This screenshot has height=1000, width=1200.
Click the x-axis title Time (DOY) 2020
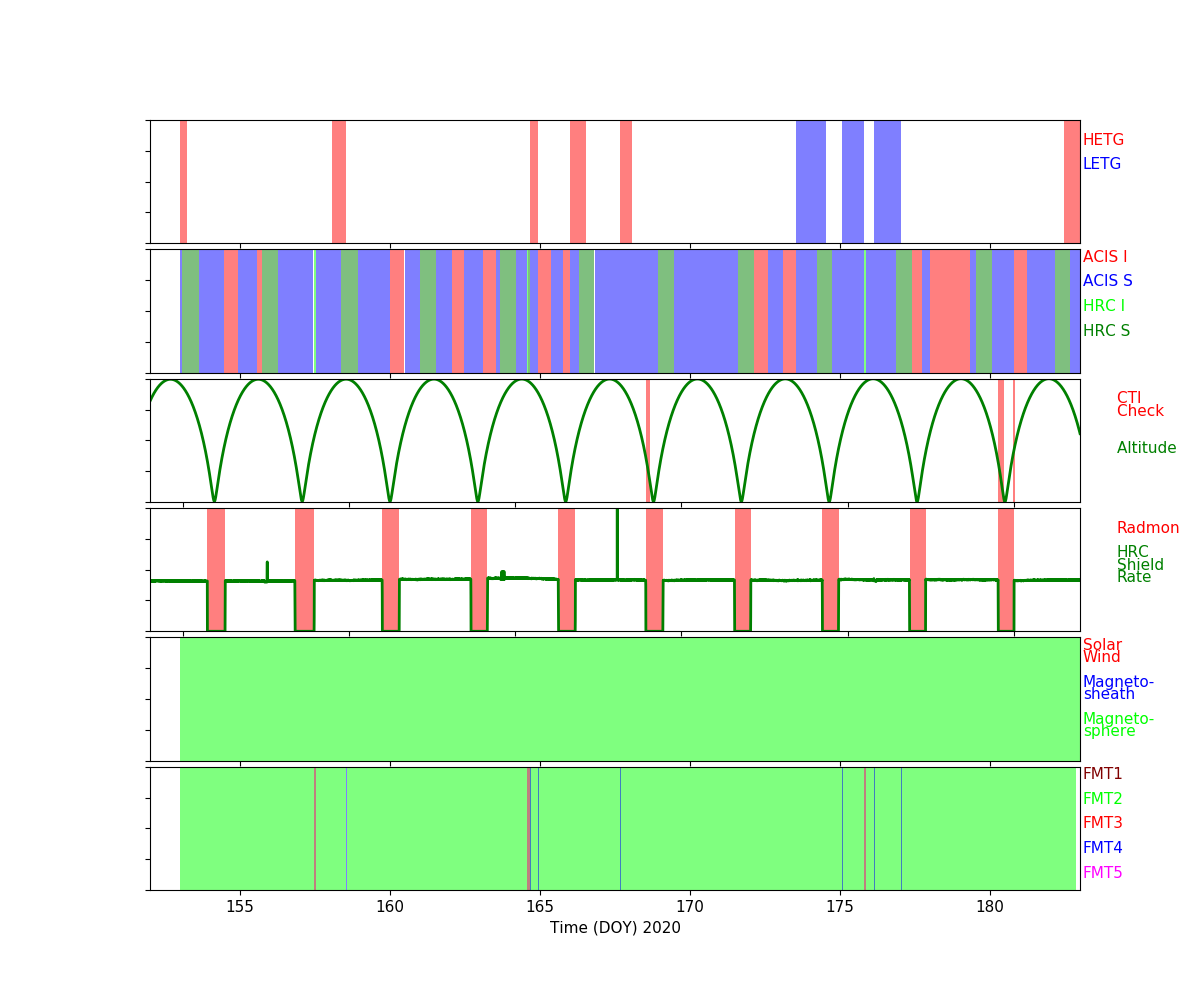click(615, 928)
